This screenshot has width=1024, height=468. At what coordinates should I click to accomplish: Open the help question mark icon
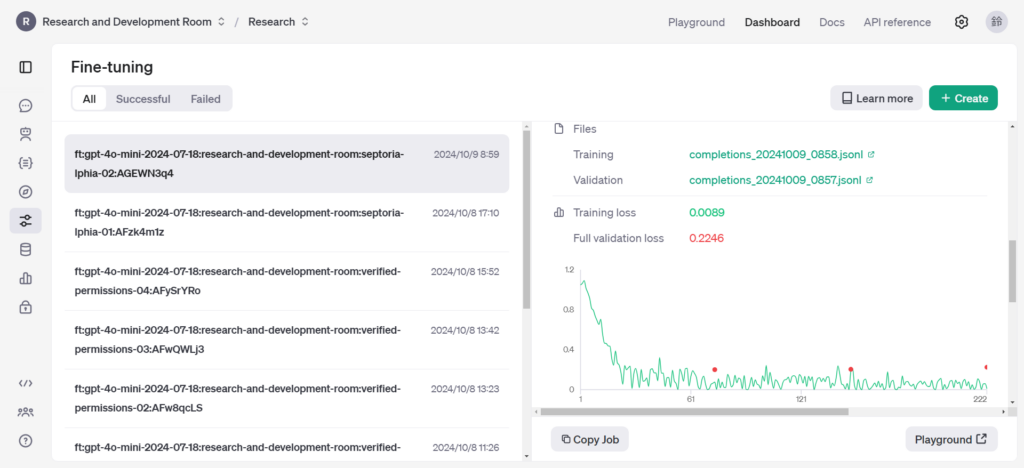pos(26,440)
